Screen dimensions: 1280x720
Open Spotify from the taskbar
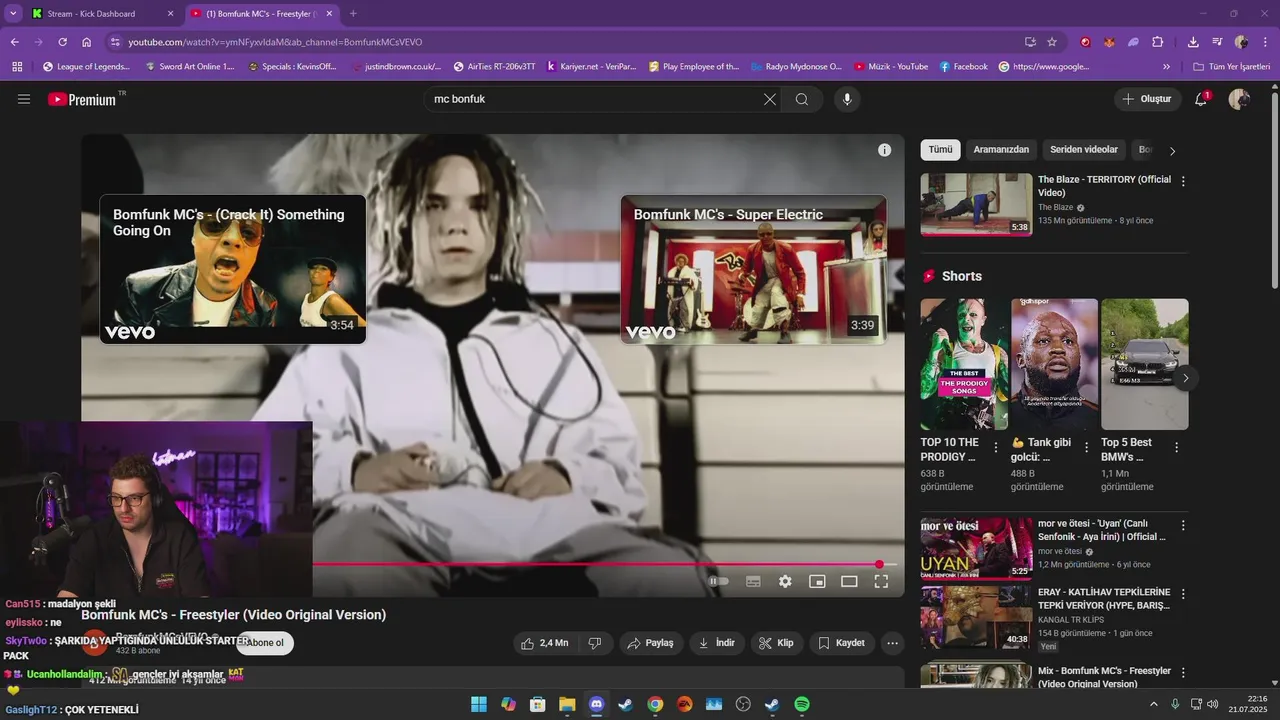(802, 704)
